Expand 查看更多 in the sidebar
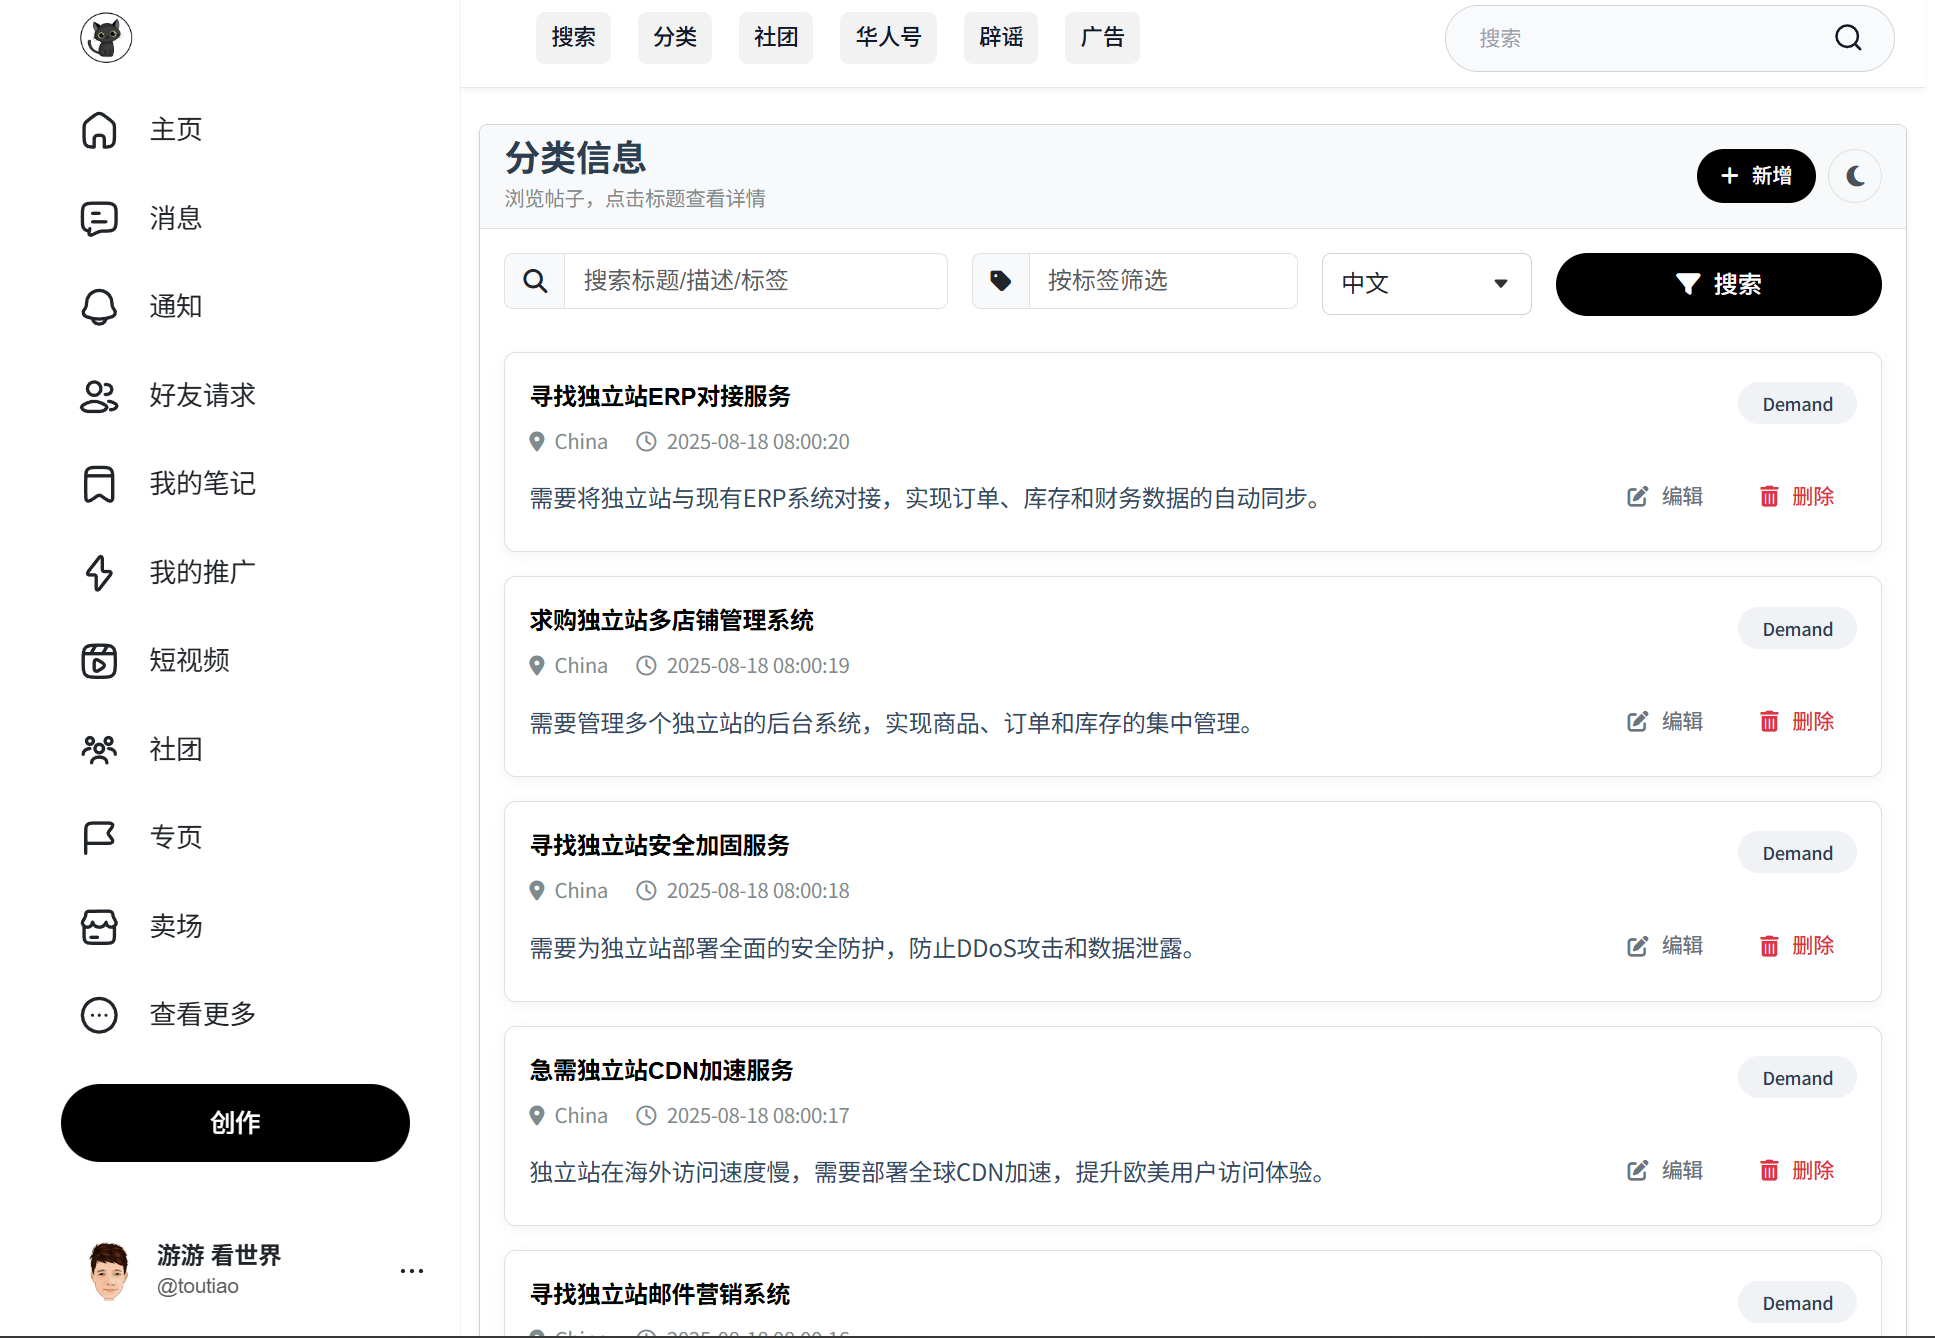Screen dimensions: 1935x1338 click(202, 1014)
